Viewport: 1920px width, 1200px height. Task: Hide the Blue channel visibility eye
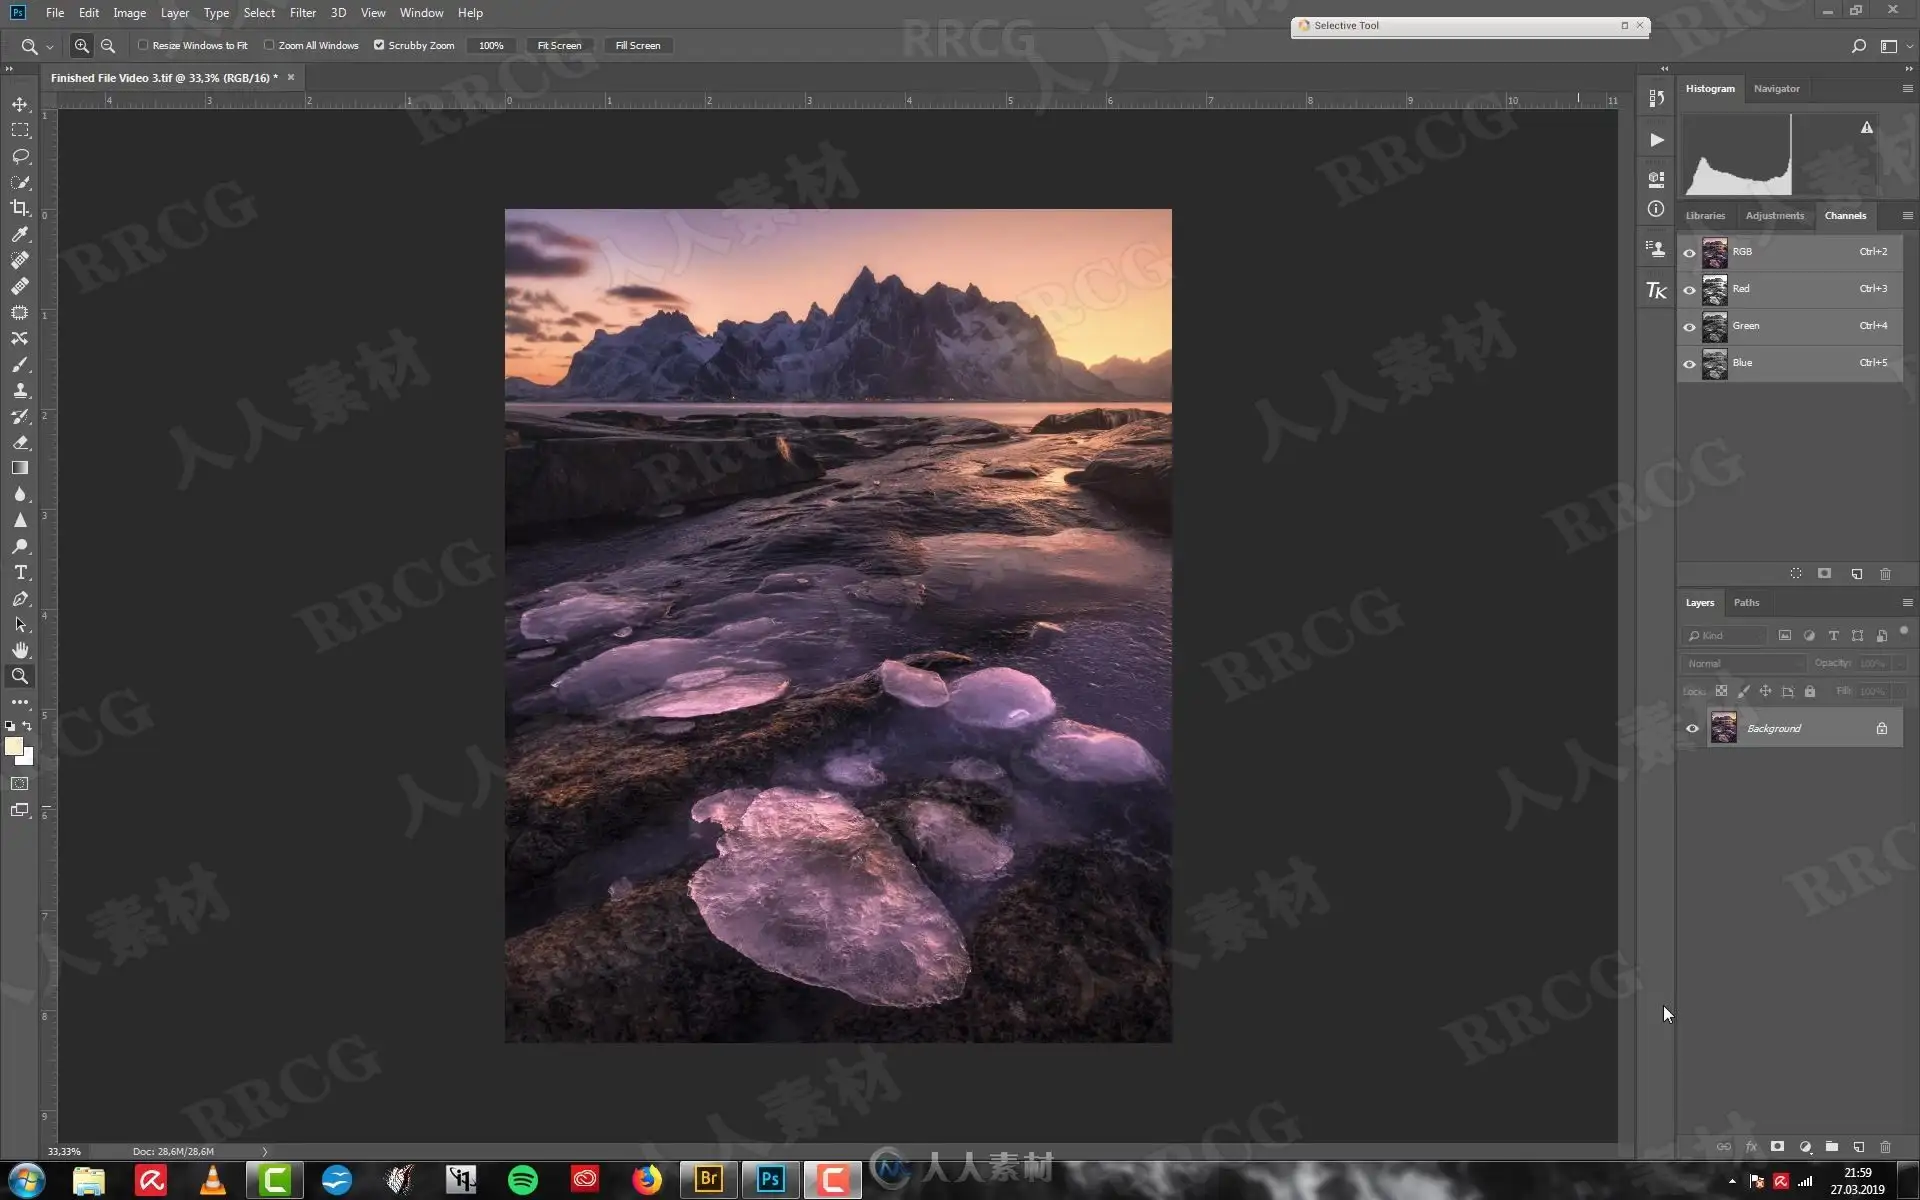(x=1689, y=364)
